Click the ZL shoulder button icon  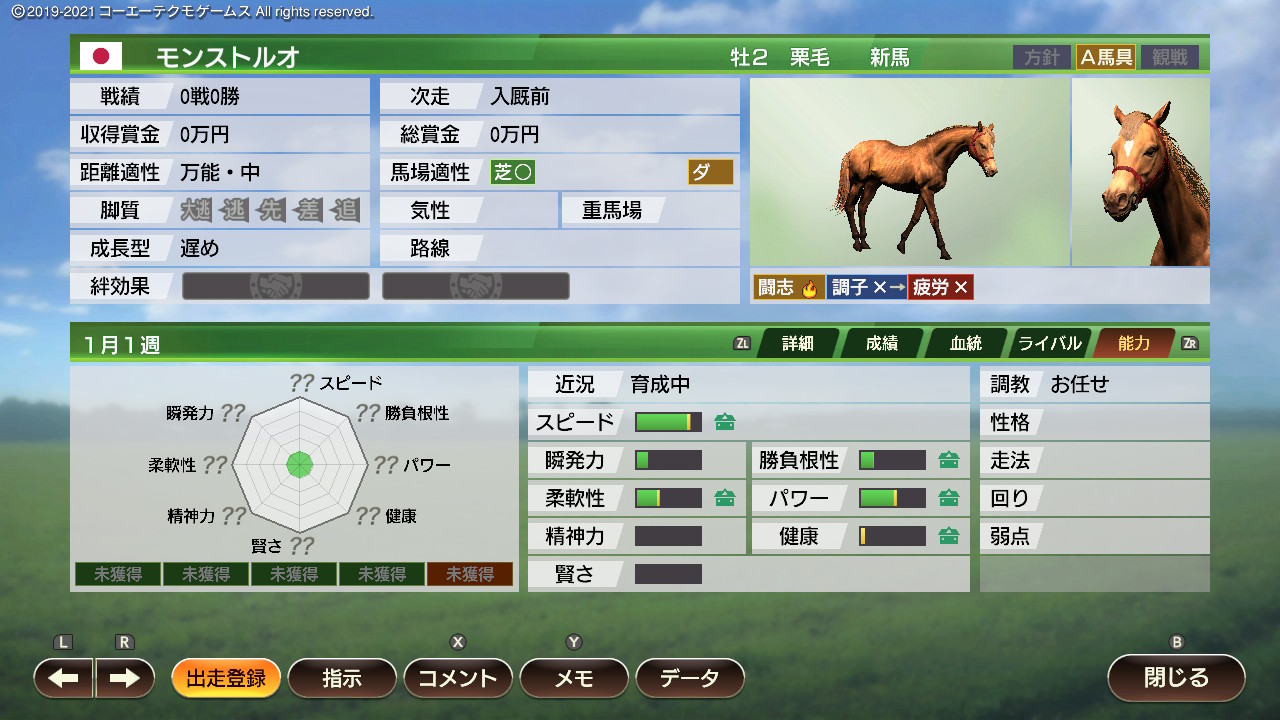click(x=742, y=343)
